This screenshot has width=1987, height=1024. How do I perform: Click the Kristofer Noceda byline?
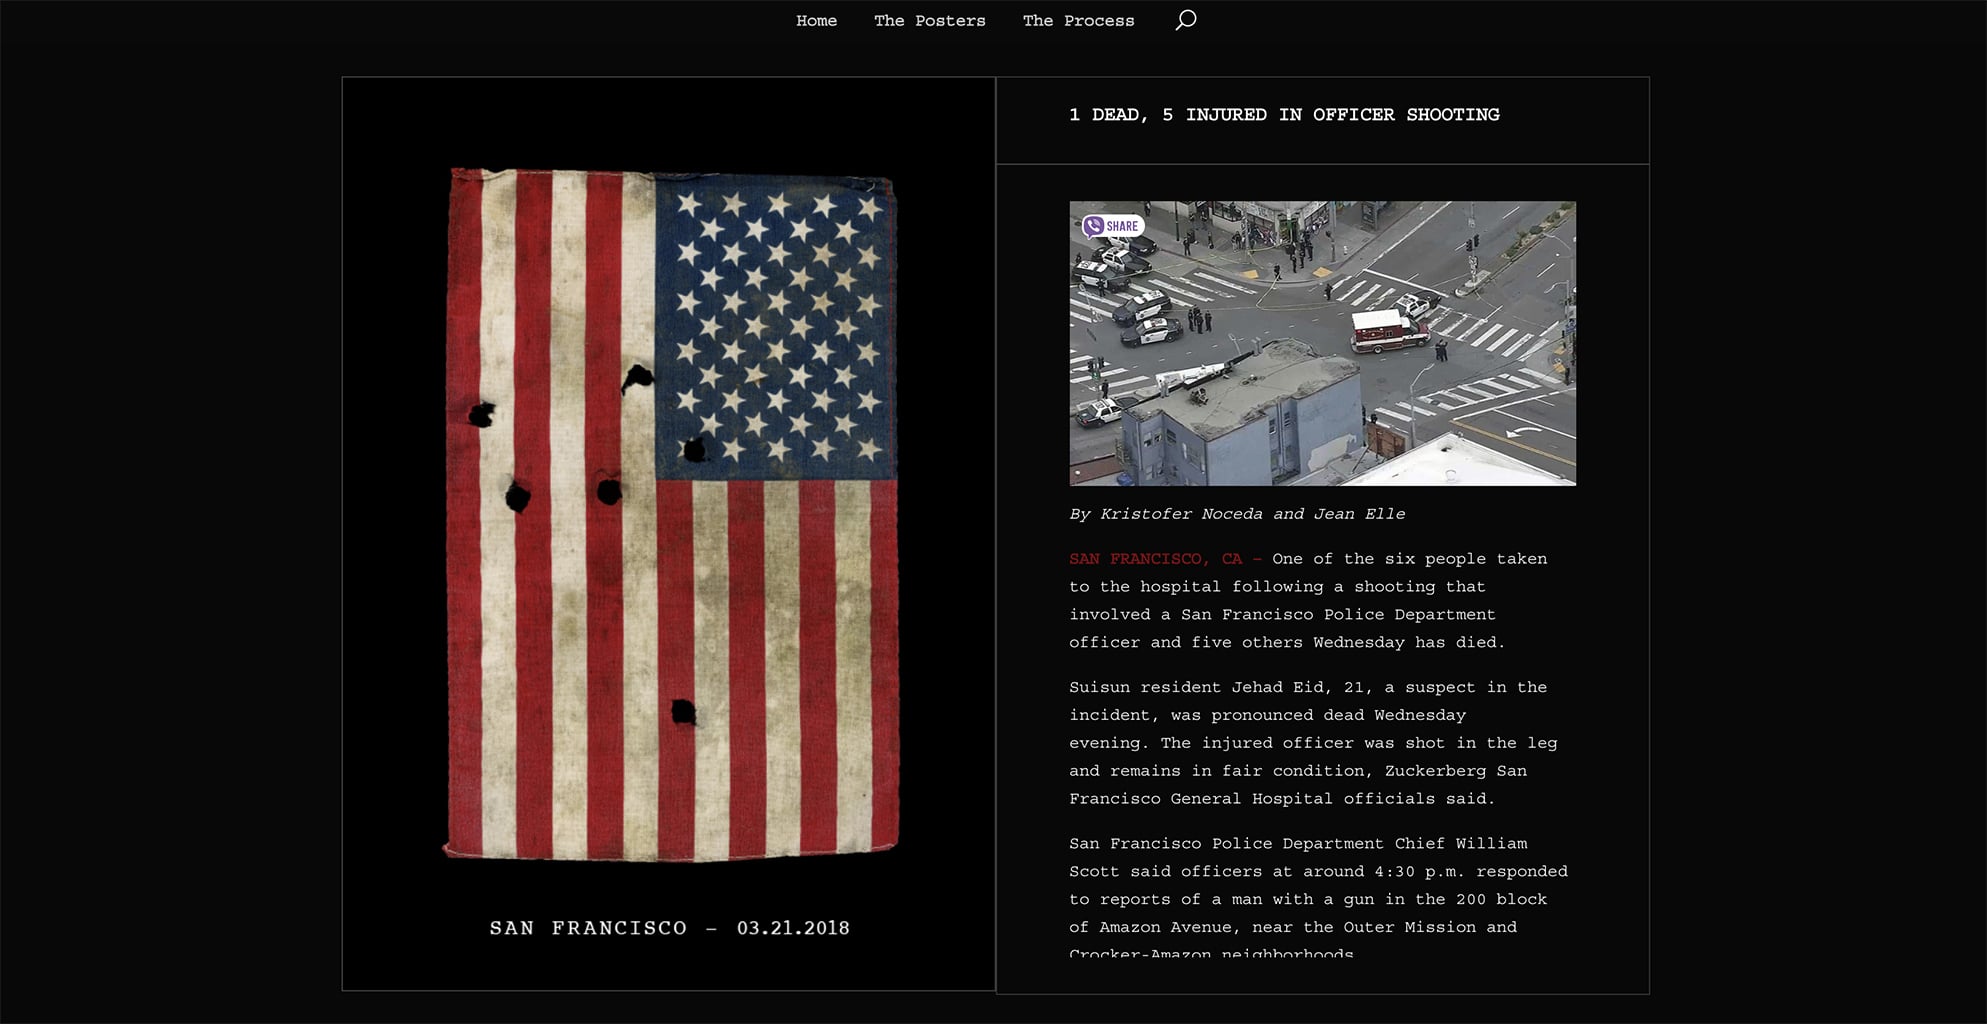1236,514
